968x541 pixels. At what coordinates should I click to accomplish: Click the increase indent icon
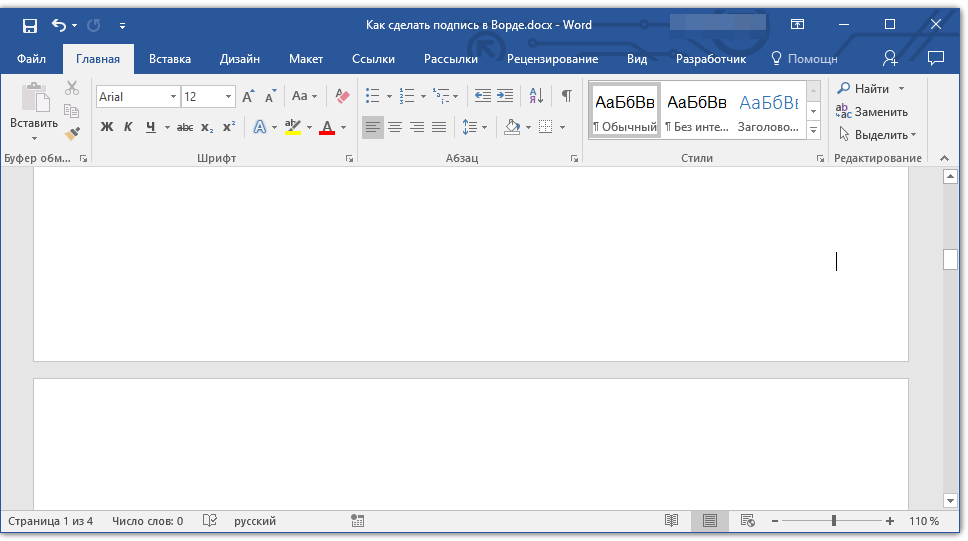coord(505,96)
